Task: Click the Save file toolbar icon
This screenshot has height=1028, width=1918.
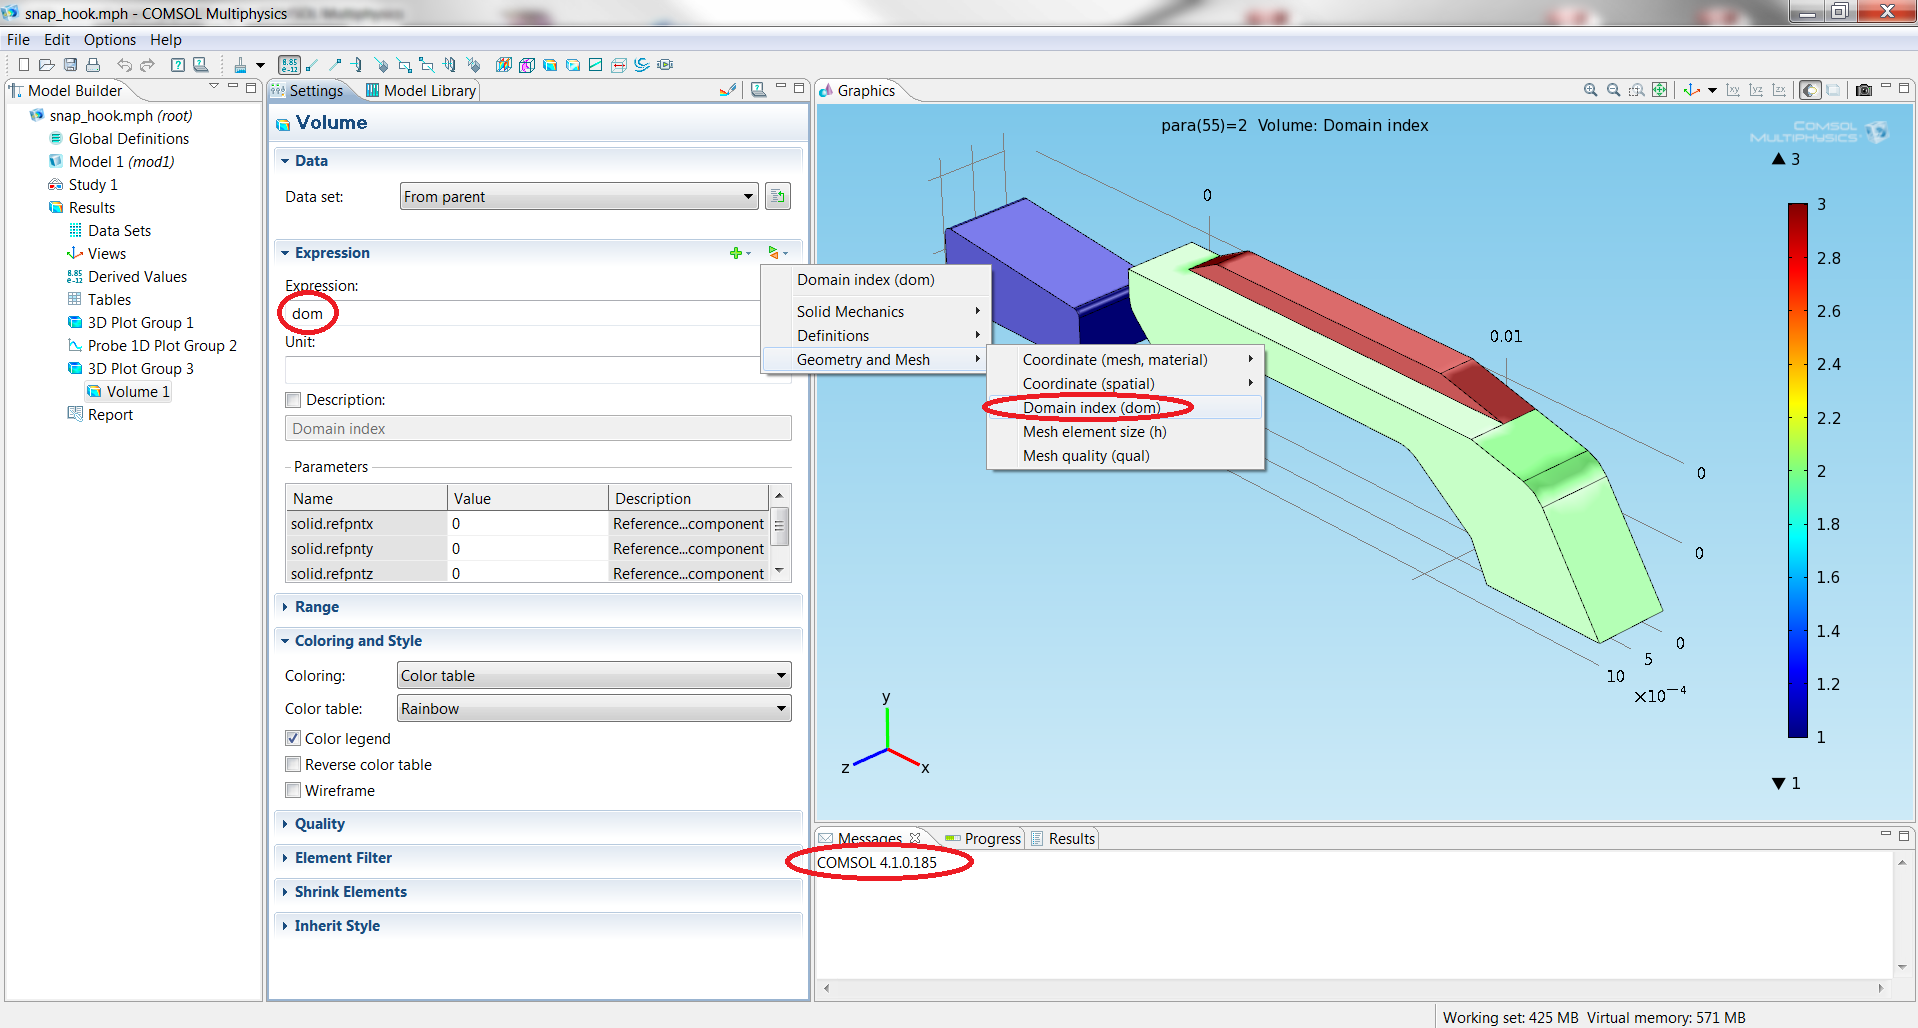Action: [70, 65]
